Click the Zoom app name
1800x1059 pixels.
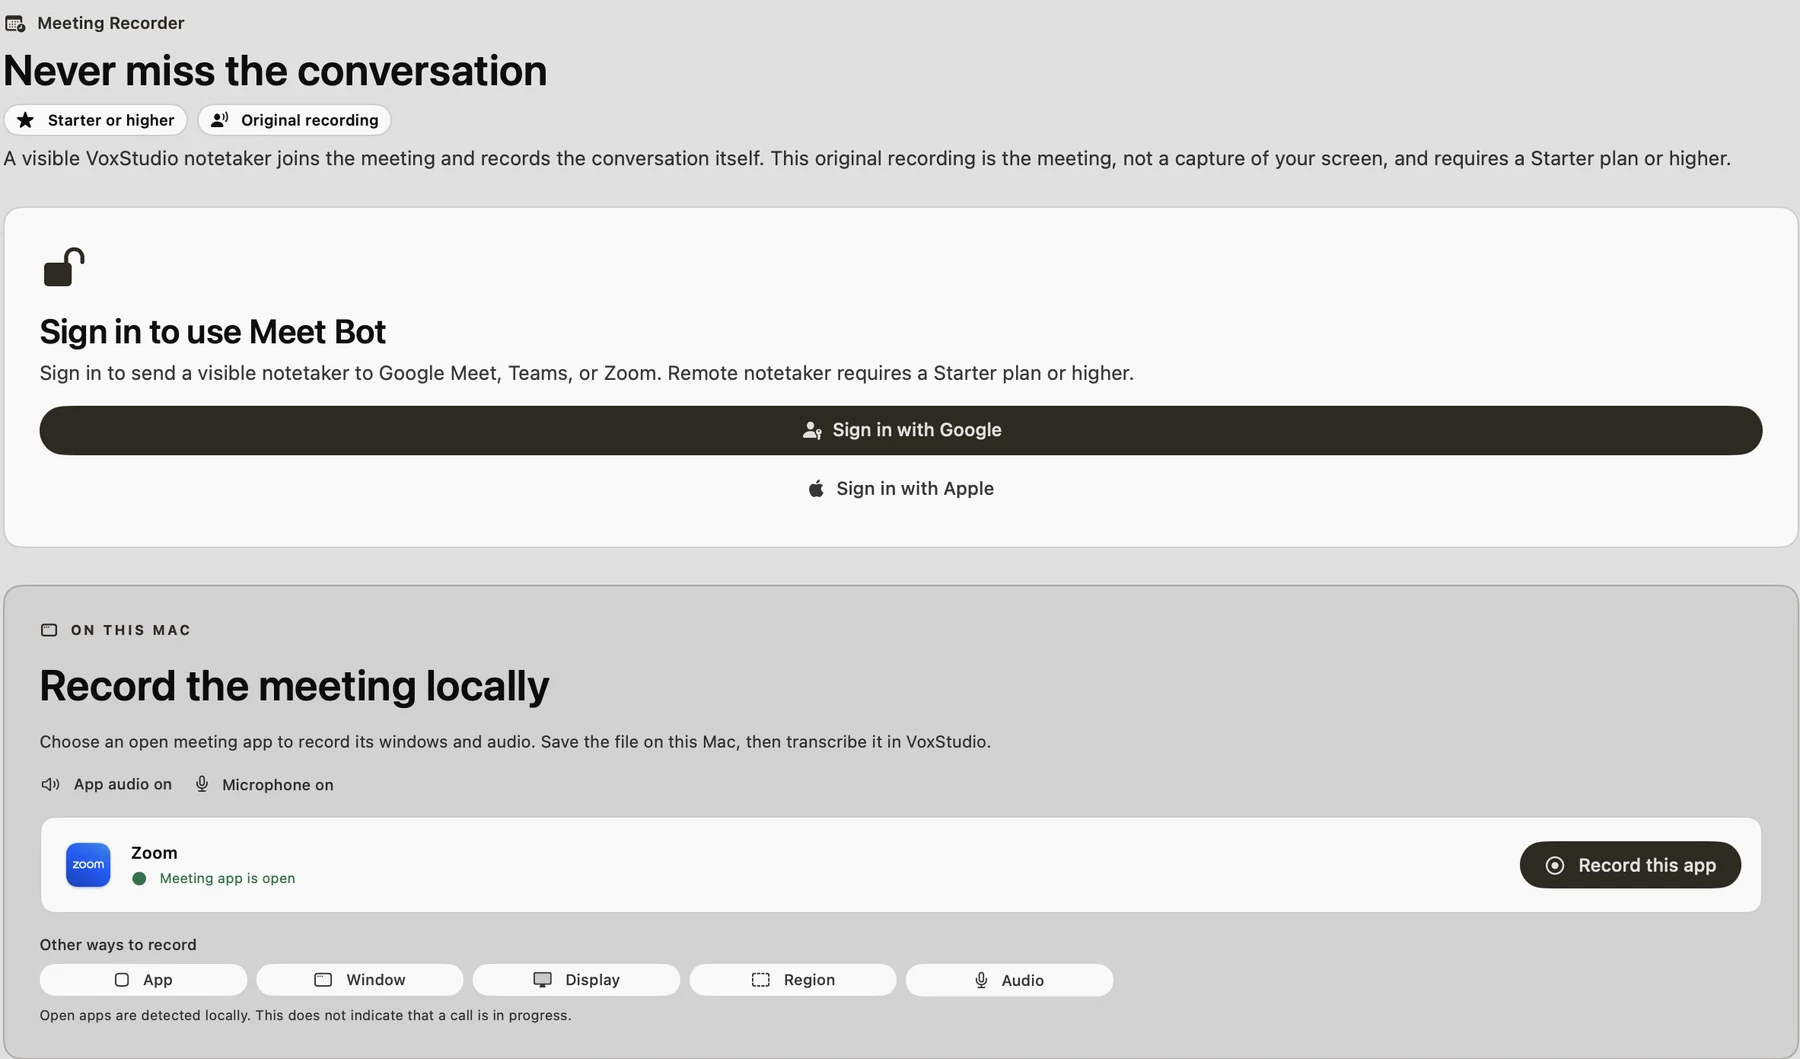tap(154, 853)
